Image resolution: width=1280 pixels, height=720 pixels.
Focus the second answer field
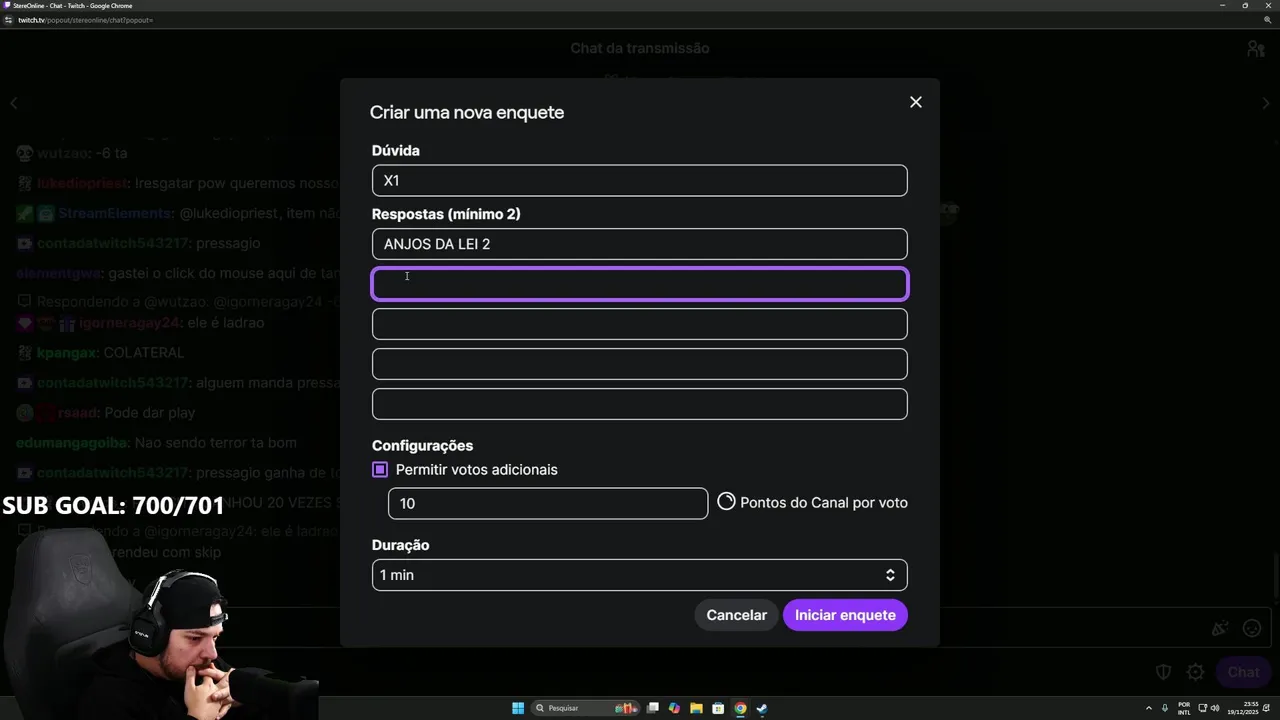(640, 284)
